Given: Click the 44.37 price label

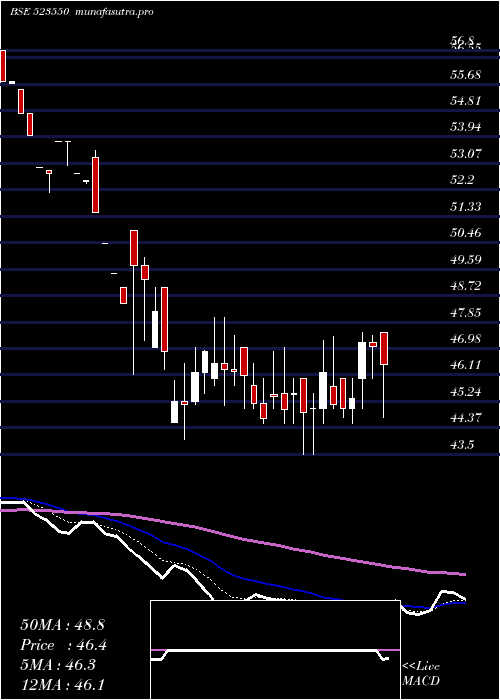Looking at the screenshot, I should click(x=466, y=418).
